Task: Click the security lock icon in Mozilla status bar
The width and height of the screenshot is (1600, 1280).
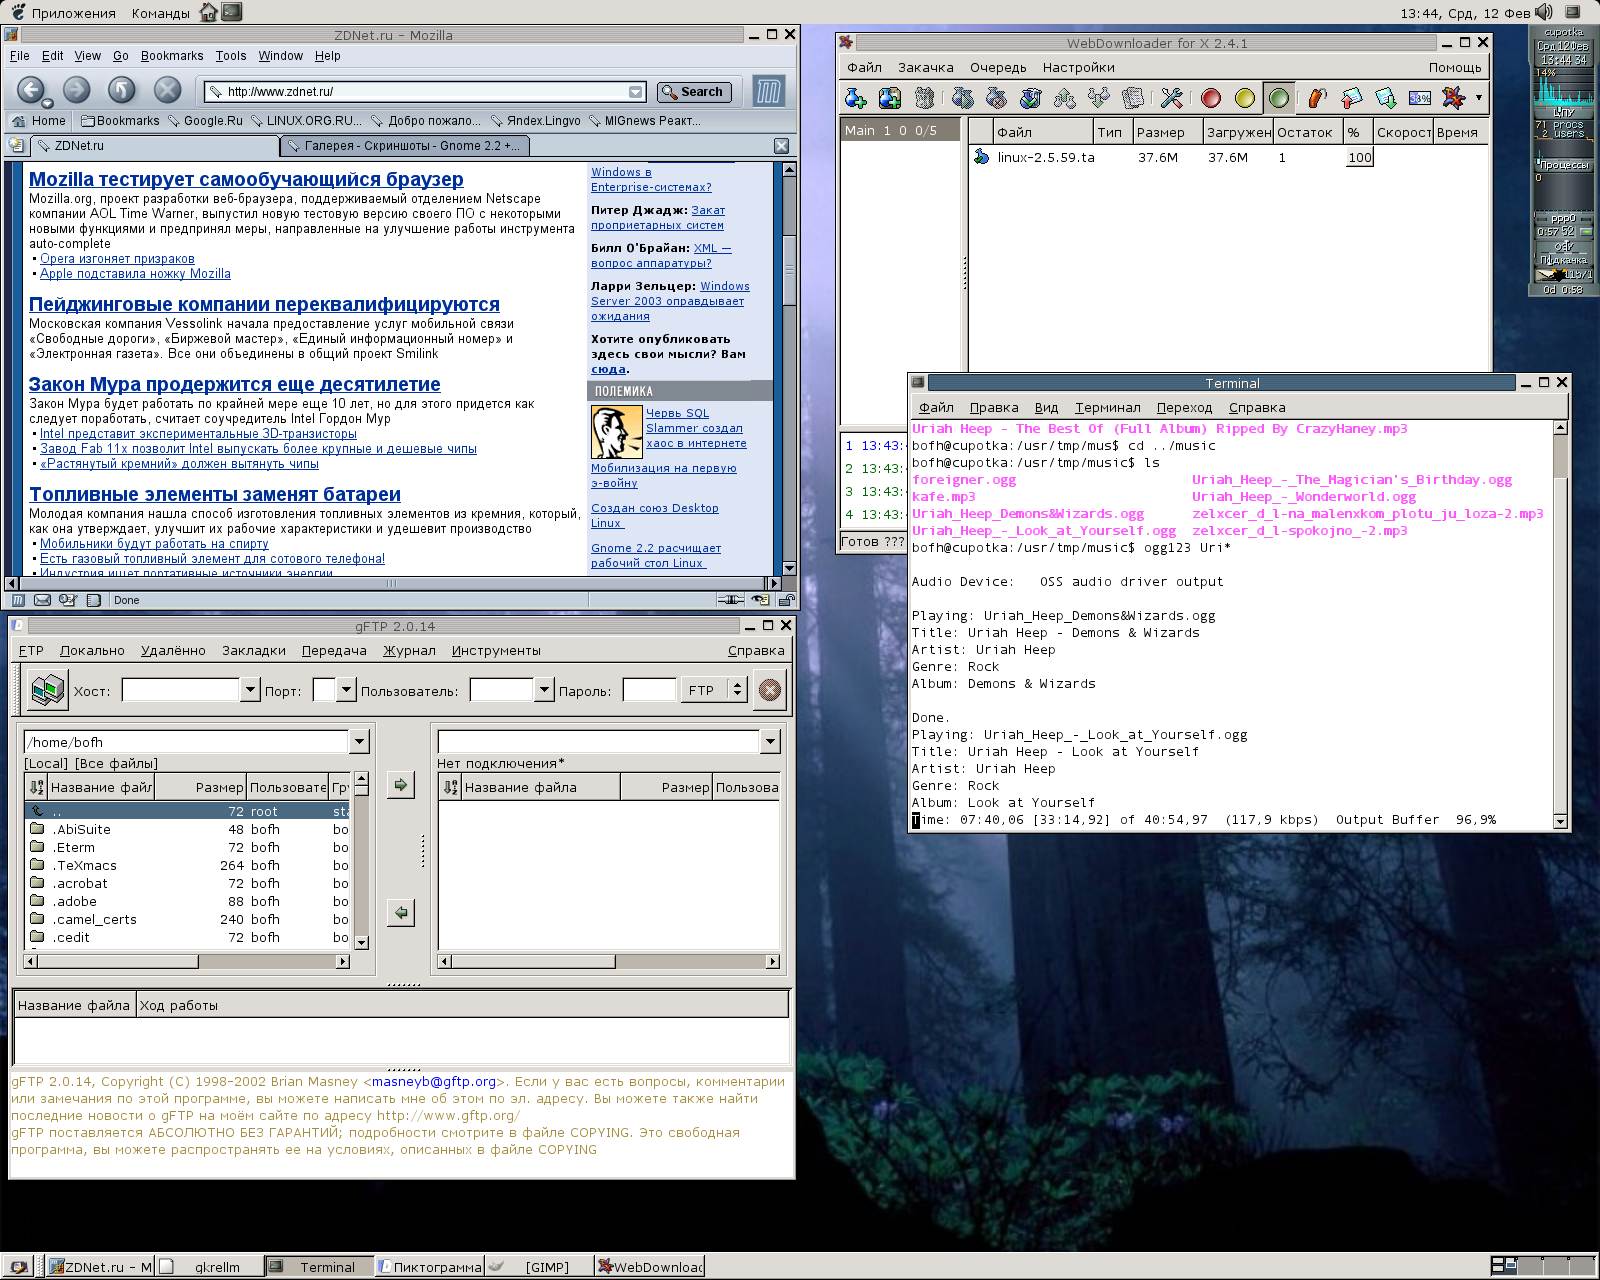Action: point(787,600)
